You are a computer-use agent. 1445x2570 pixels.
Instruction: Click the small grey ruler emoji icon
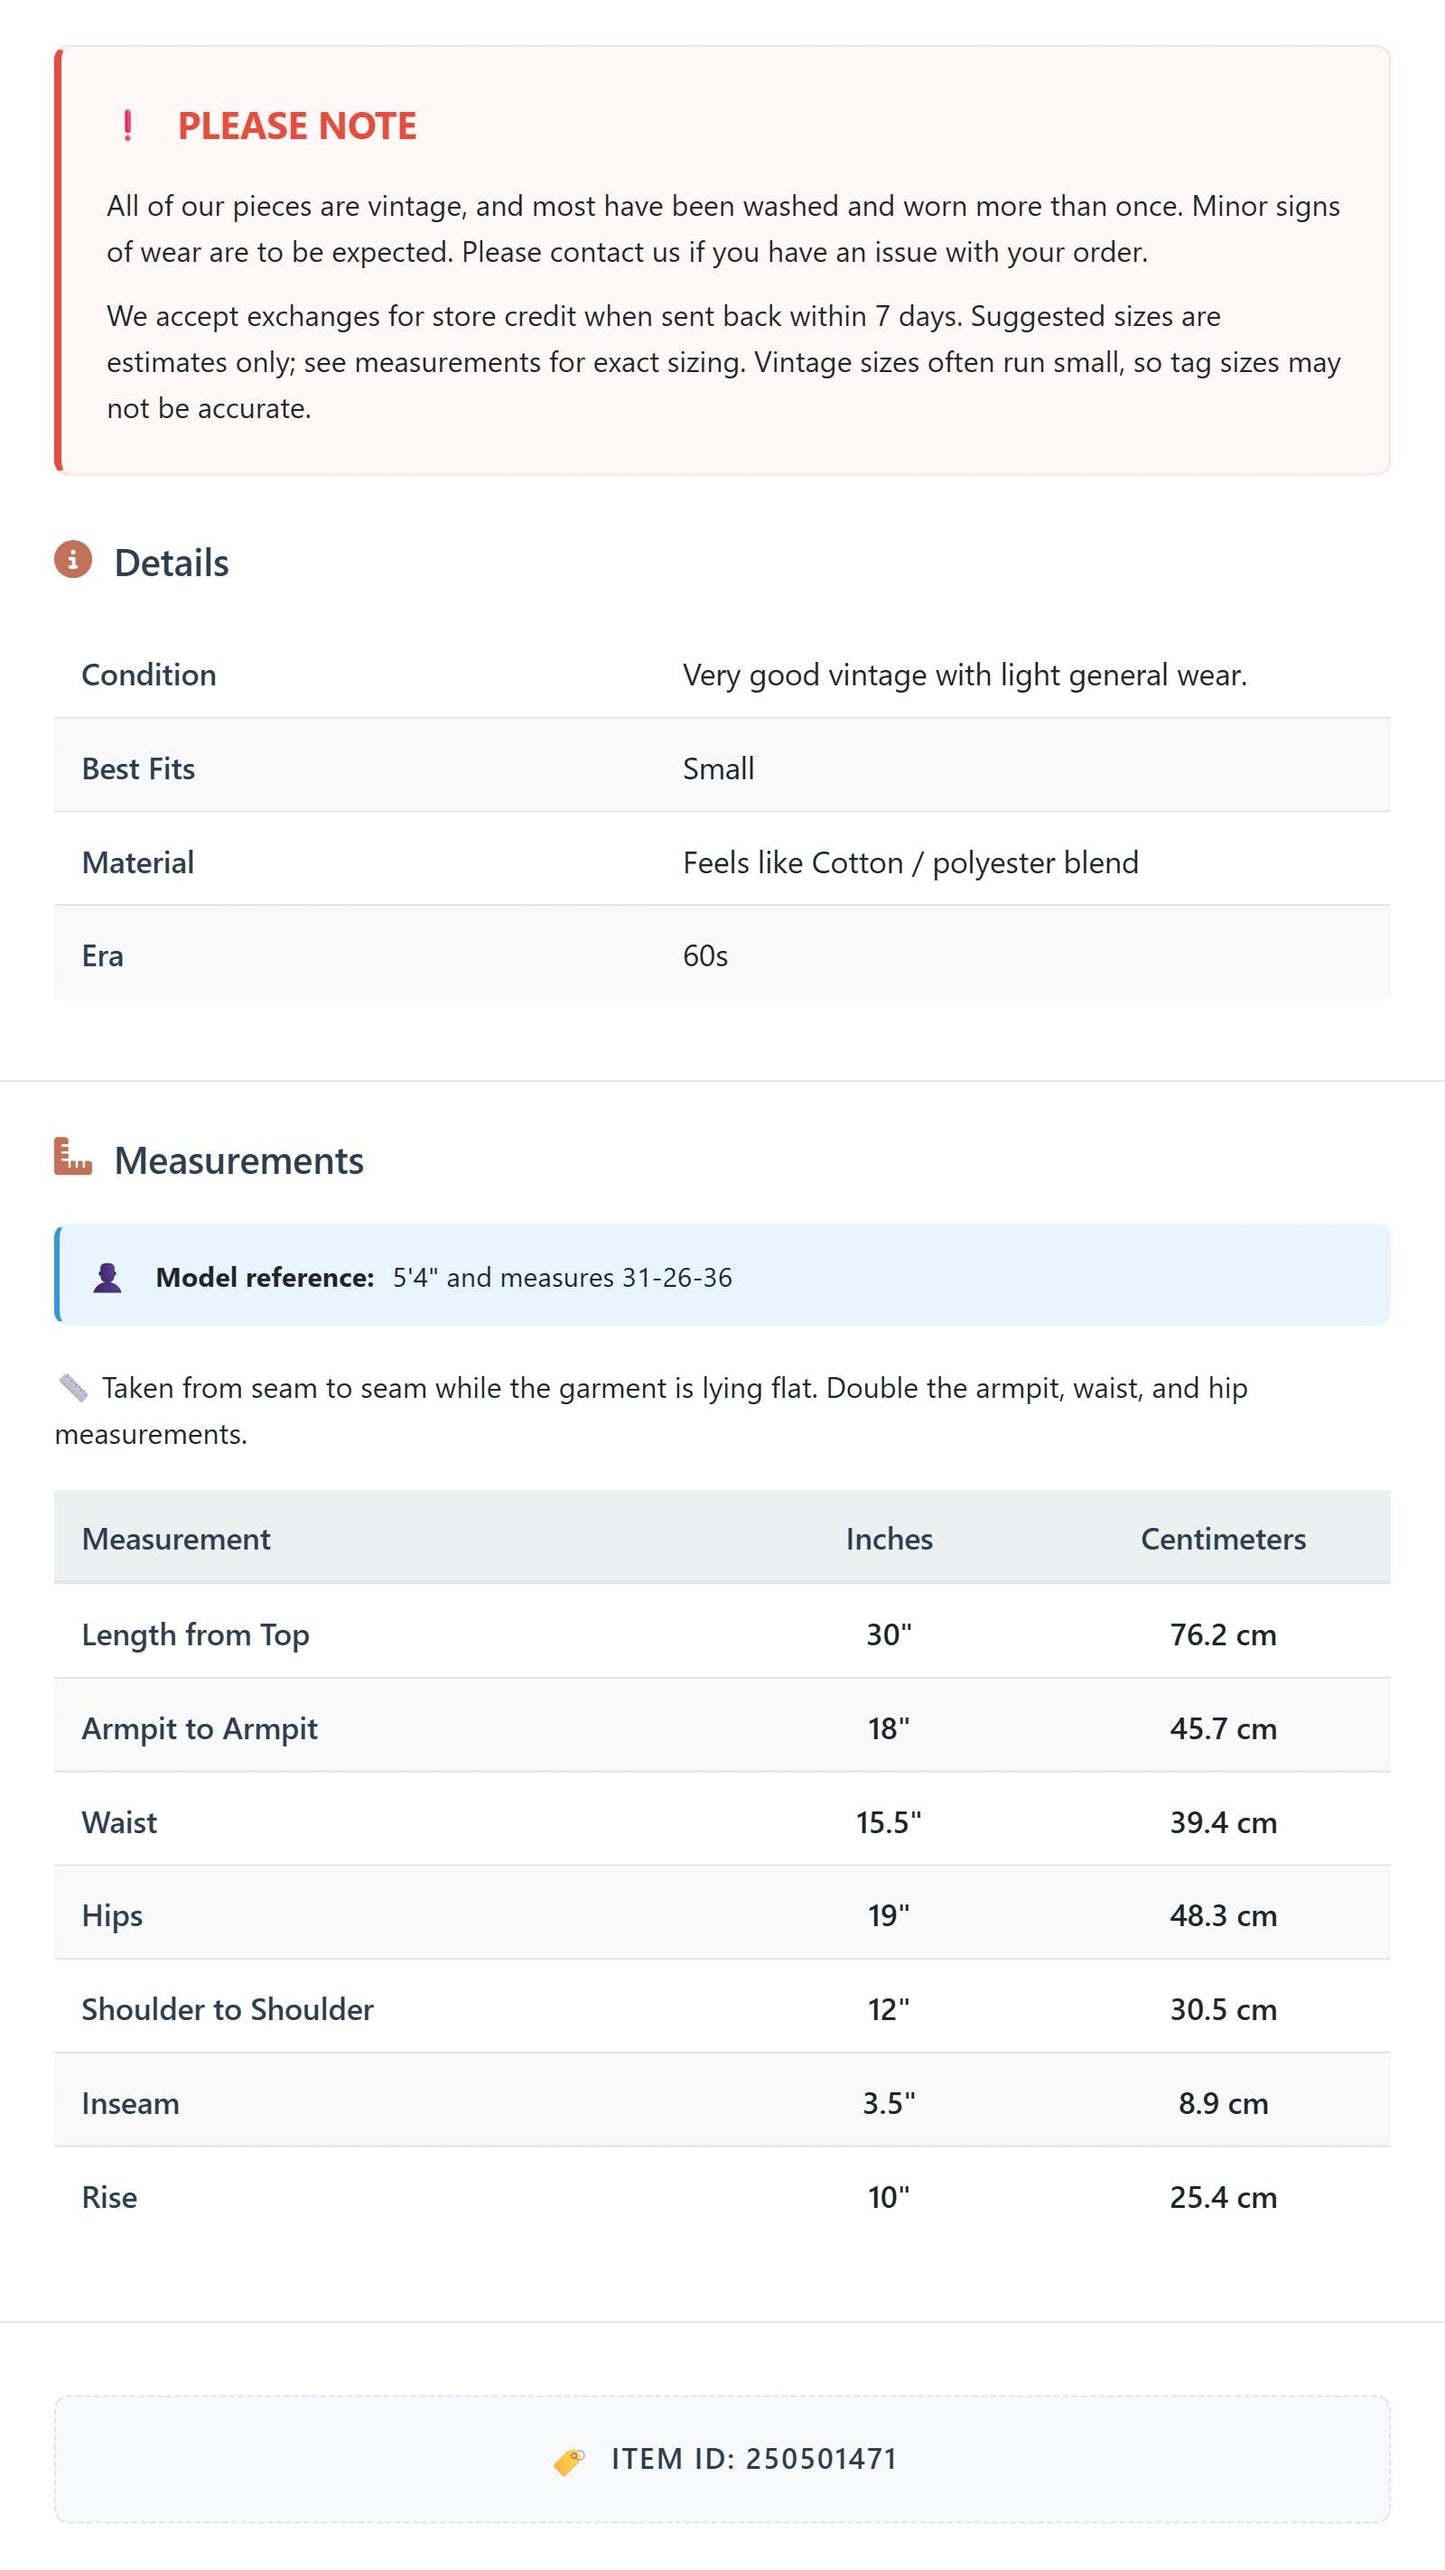[x=73, y=1387]
